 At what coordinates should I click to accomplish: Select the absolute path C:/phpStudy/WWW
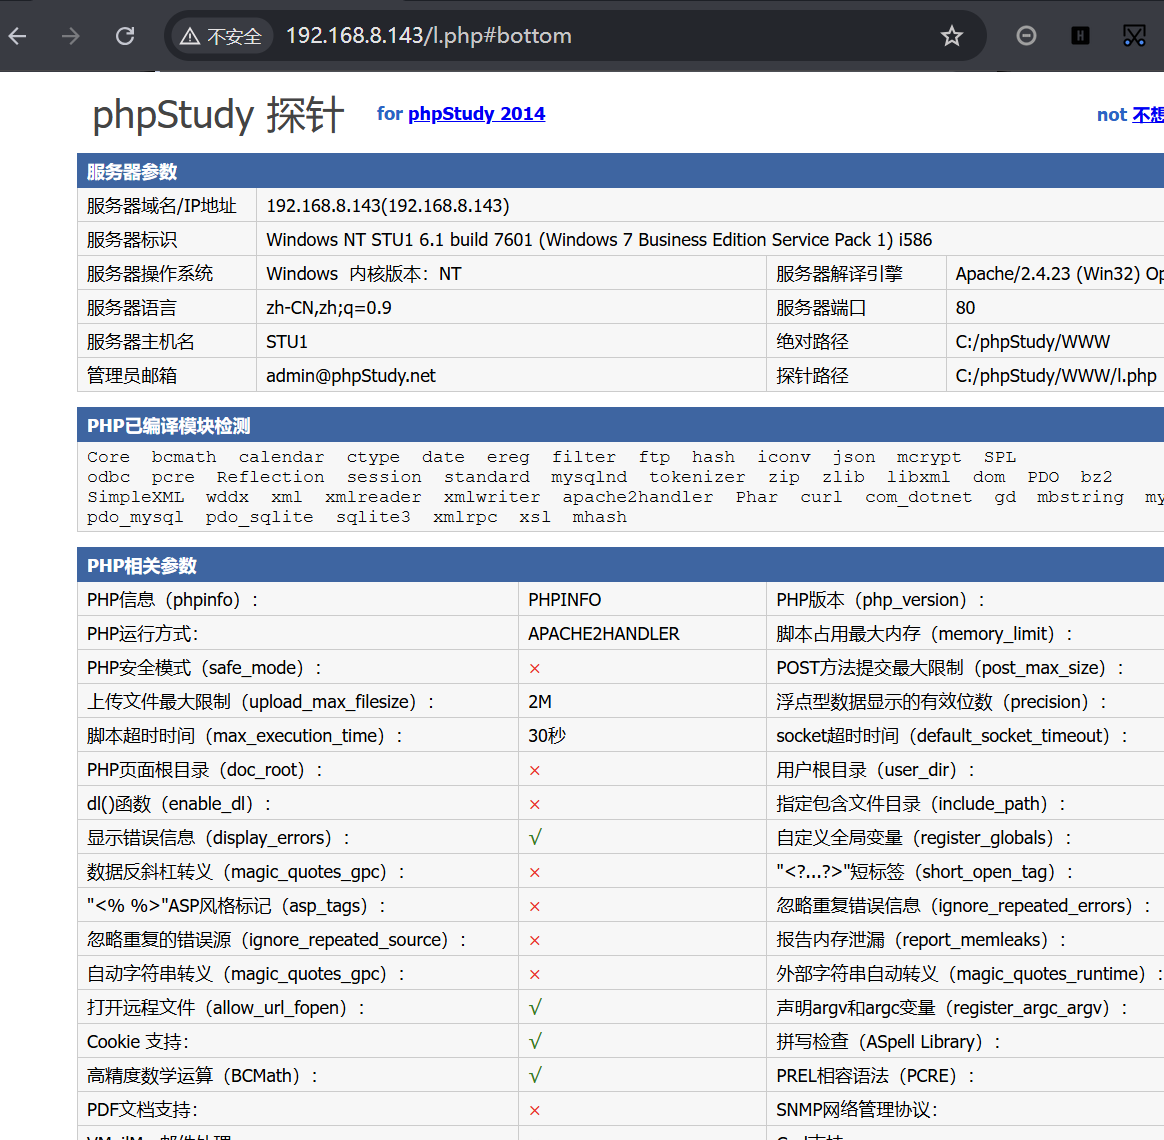tap(1033, 342)
